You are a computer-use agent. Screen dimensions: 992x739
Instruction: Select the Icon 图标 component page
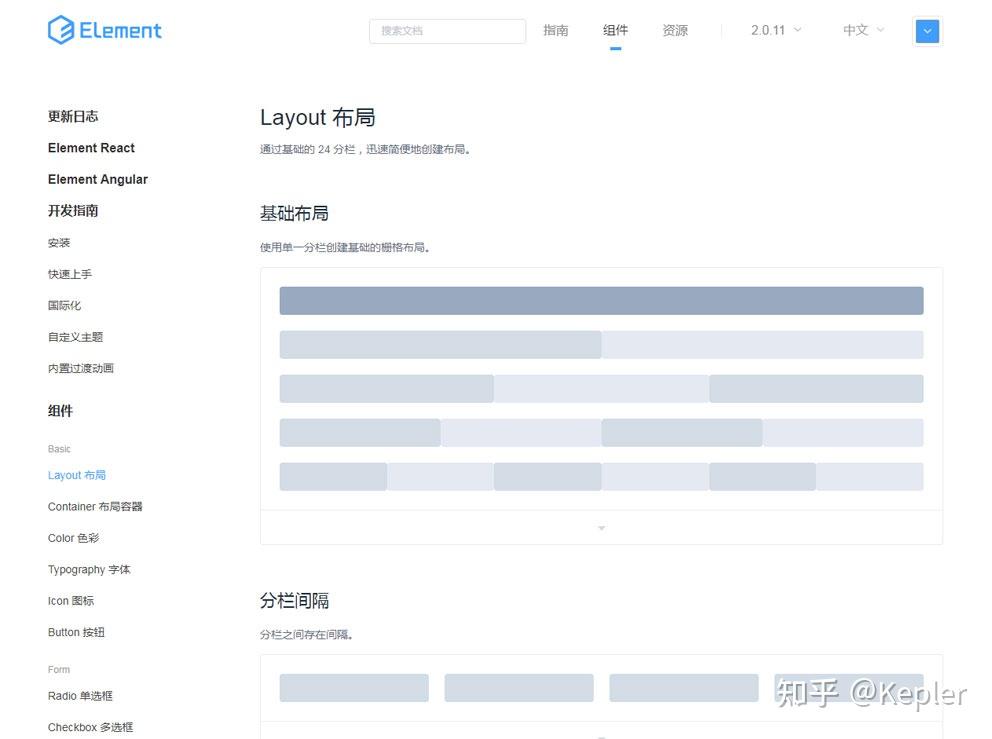click(x=71, y=600)
